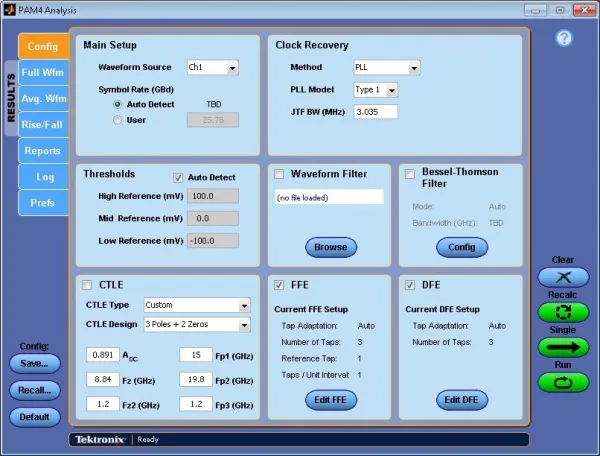Click the blue help question mark icon
Viewport: 600px width, 456px height.
[563, 38]
